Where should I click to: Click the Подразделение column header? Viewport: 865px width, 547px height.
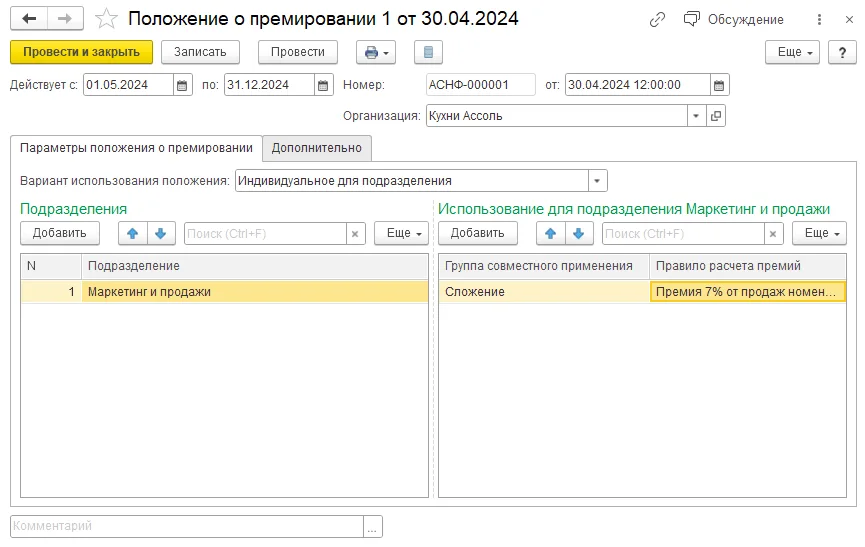pyautogui.click(x=255, y=266)
